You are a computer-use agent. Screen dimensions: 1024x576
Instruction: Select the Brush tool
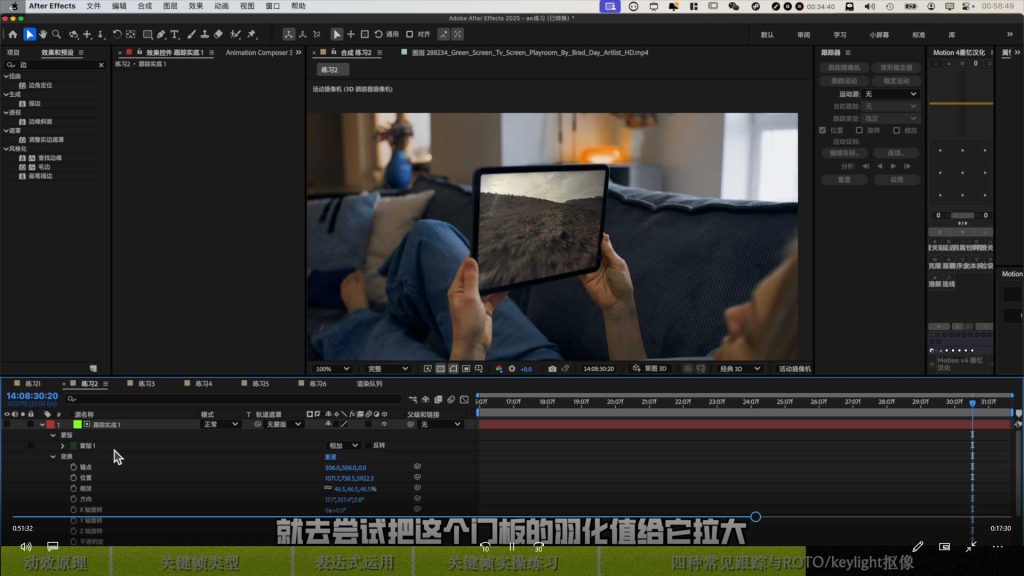191,34
